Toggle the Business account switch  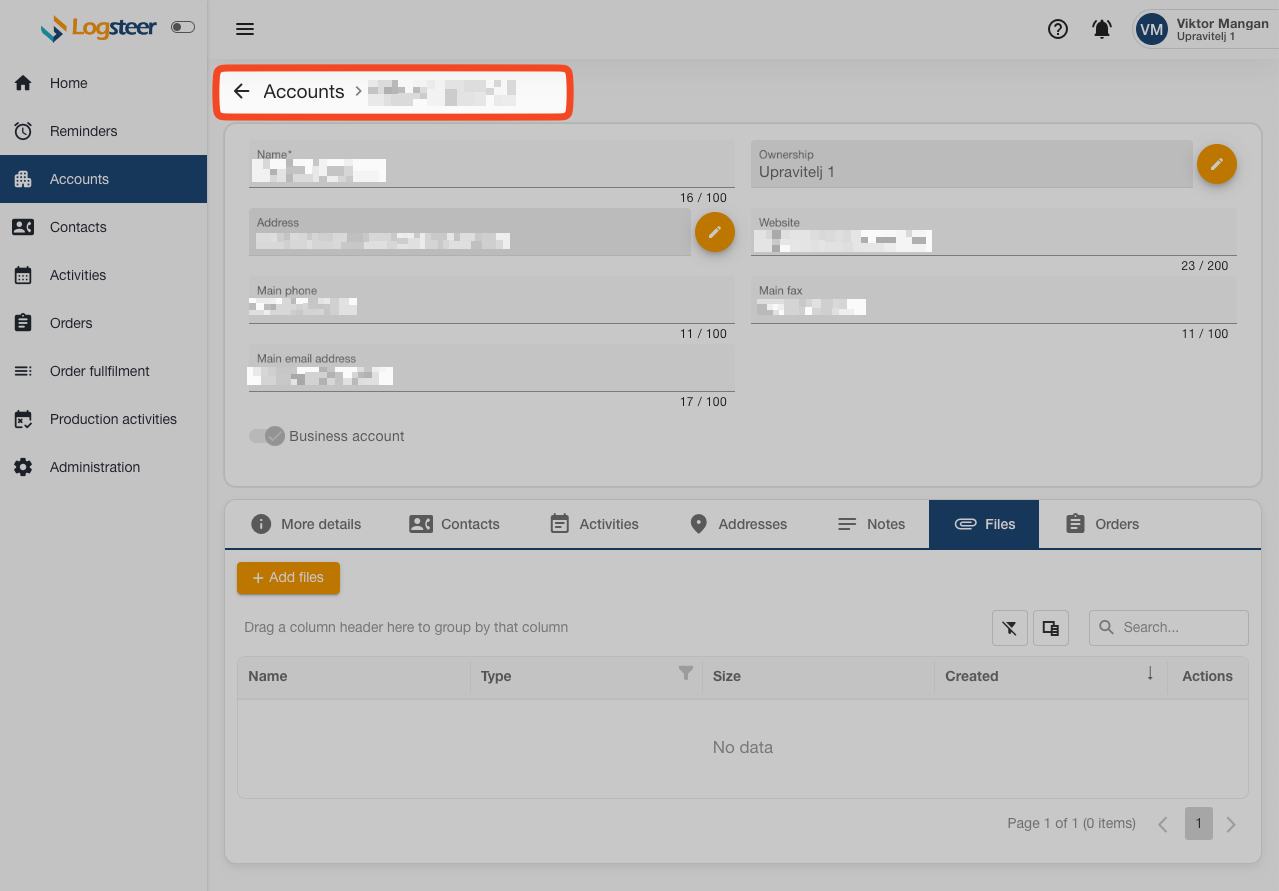point(267,436)
